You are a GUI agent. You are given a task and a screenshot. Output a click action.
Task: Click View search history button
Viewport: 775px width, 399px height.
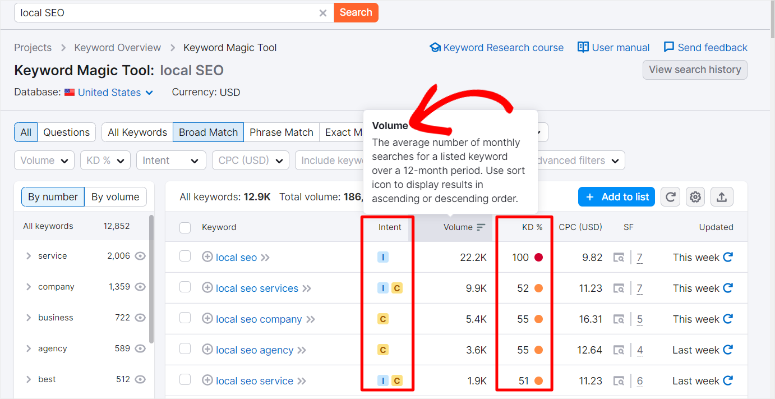click(x=695, y=70)
